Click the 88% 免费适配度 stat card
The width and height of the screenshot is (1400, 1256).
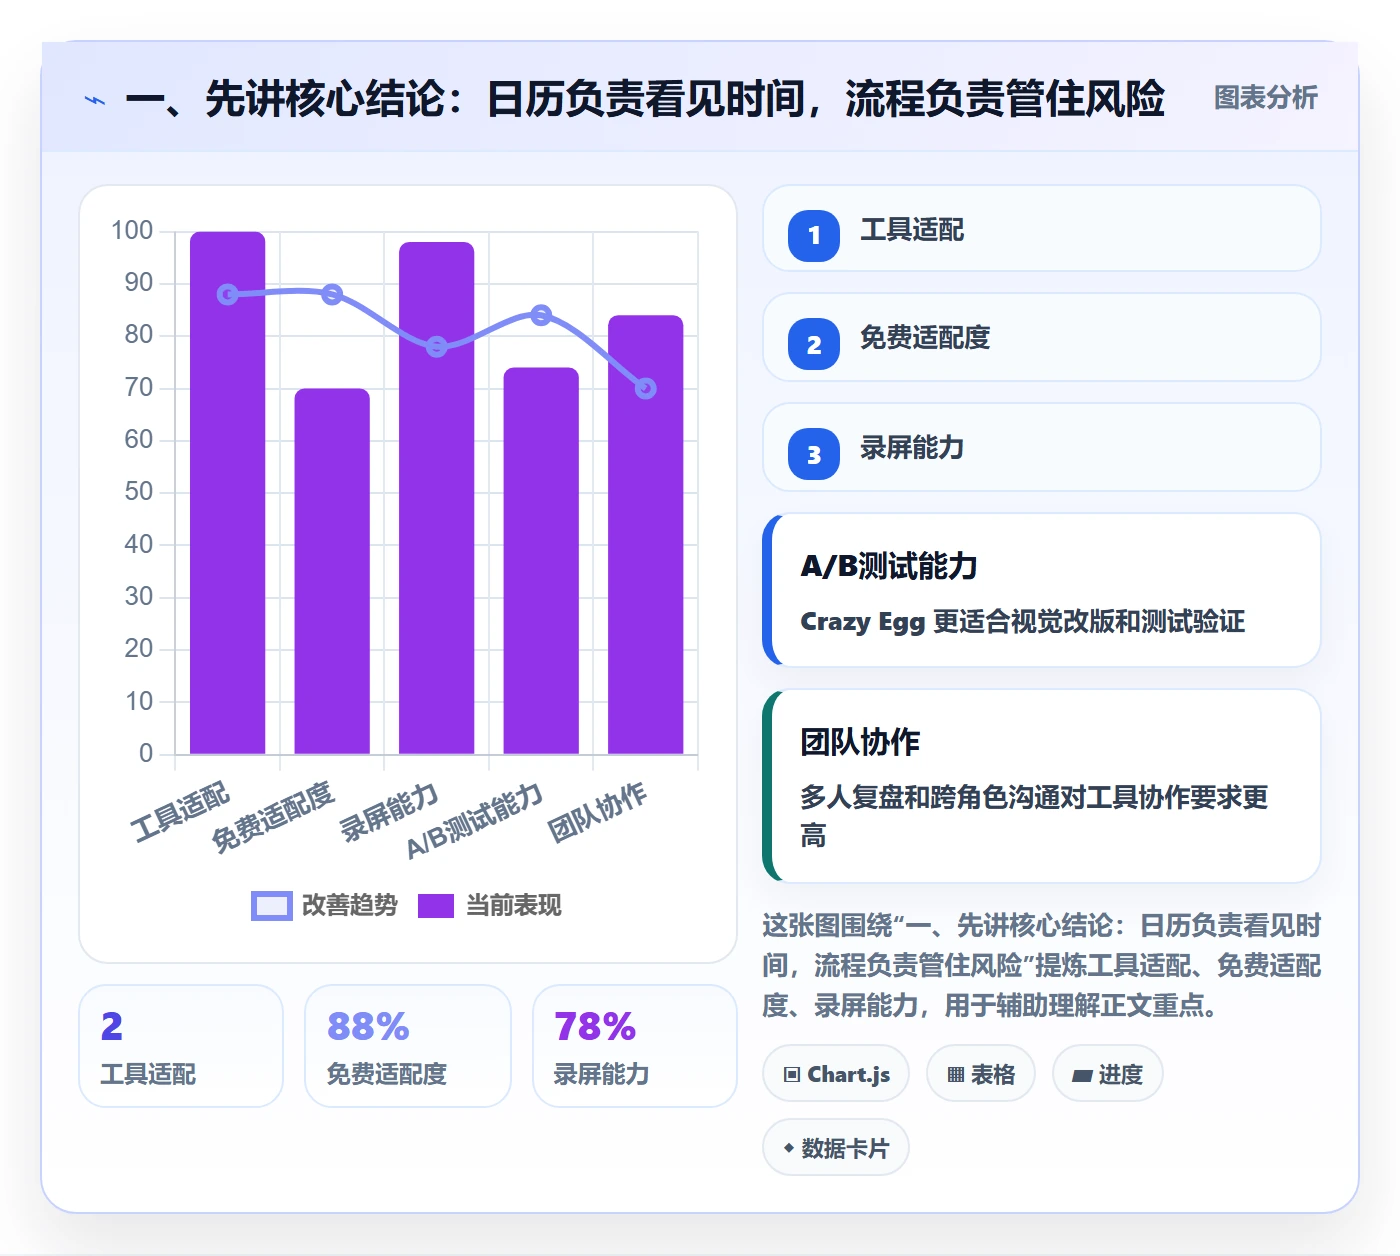click(408, 1046)
